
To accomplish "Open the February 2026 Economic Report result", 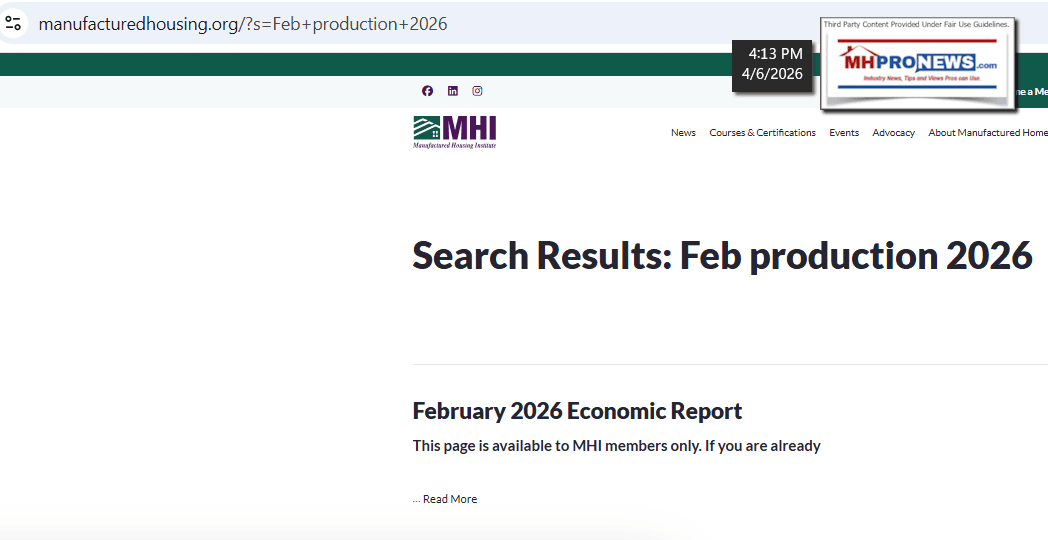I will point(577,411).
